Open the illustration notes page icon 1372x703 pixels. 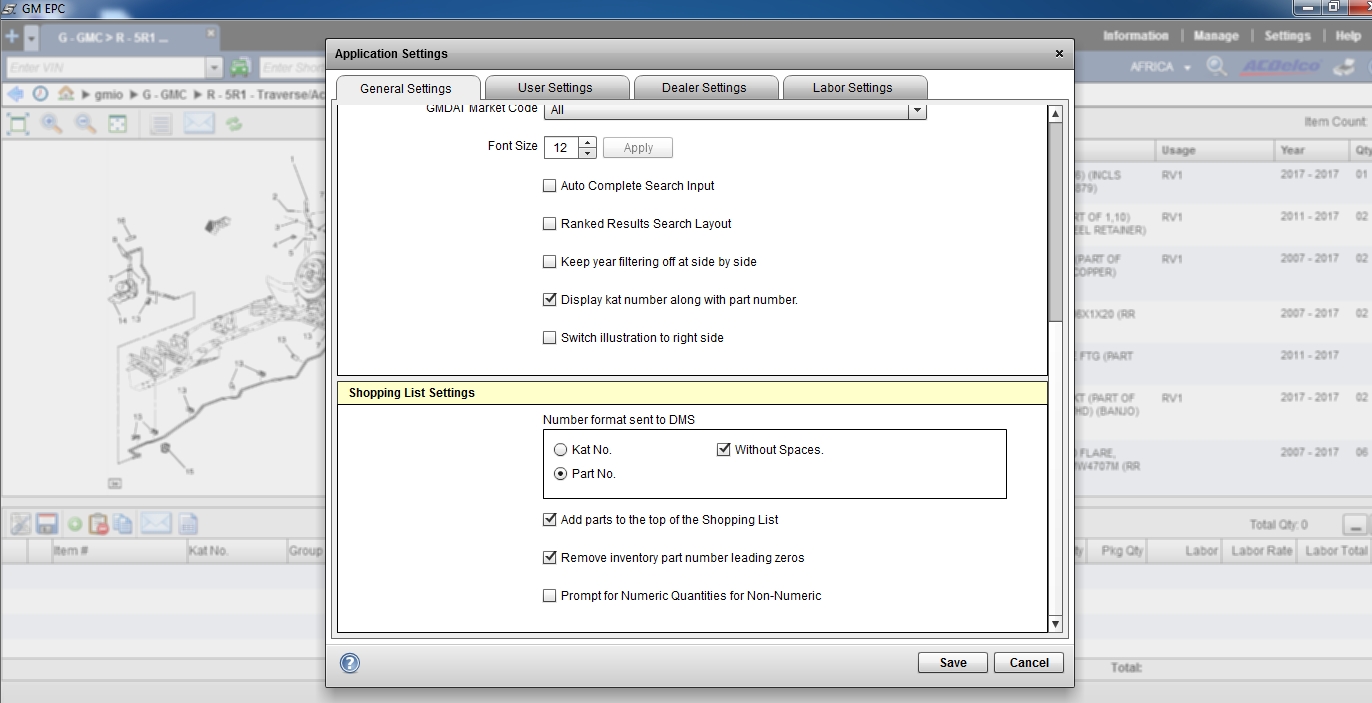(x=162, y=124)
